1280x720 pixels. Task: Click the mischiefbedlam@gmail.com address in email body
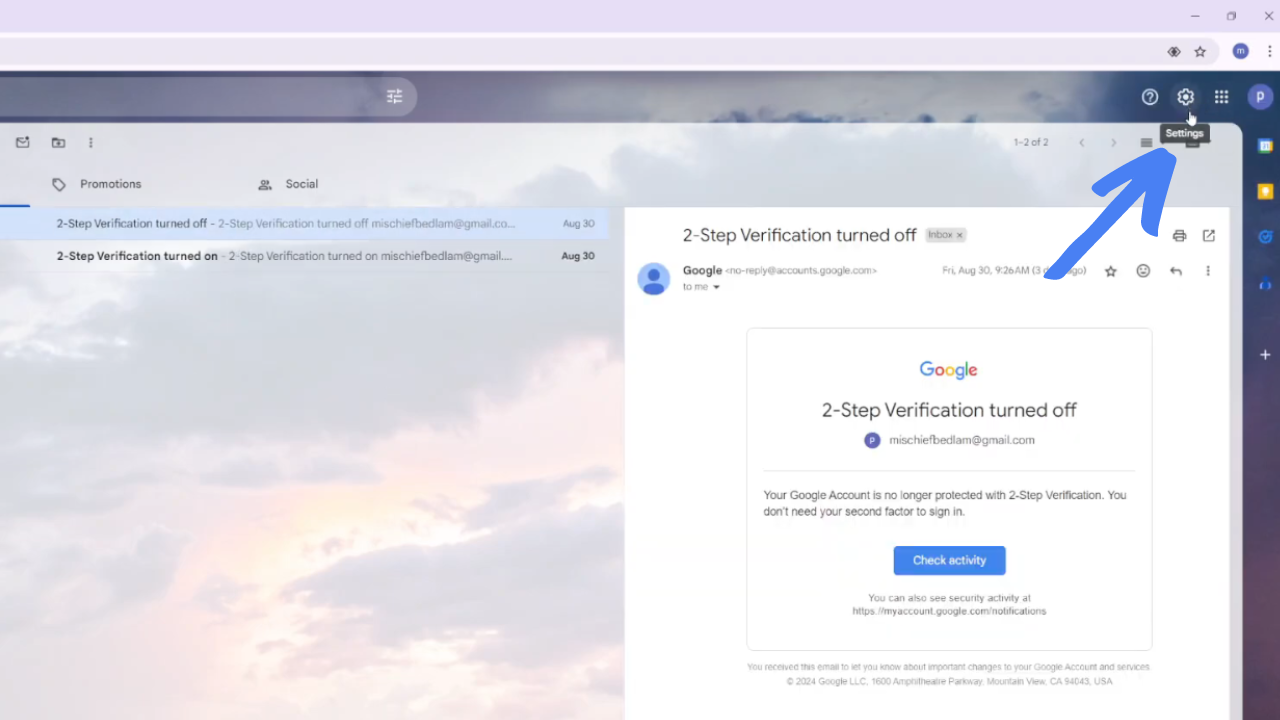(962, 440)
